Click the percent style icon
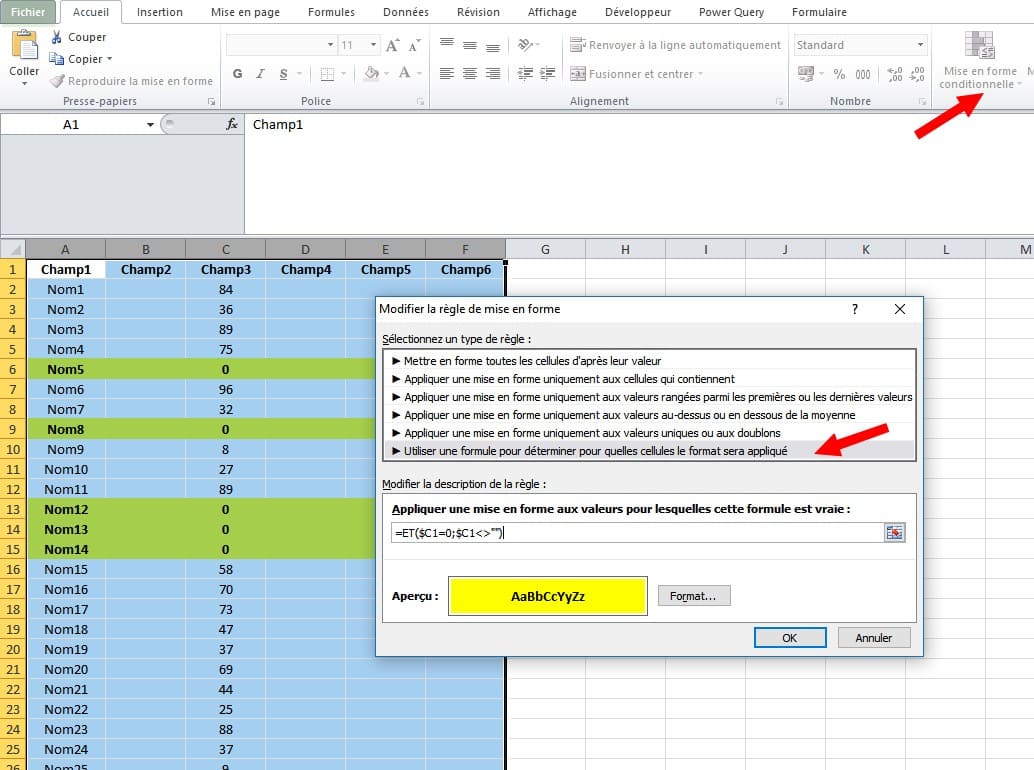The image size is (1034, 770). [839, 74]
